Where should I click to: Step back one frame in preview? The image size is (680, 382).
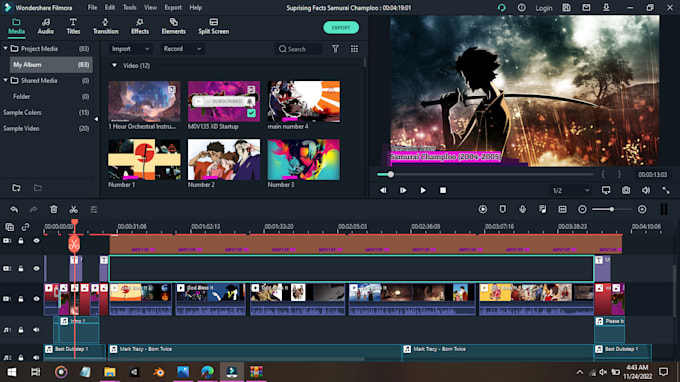pos(383,190)
